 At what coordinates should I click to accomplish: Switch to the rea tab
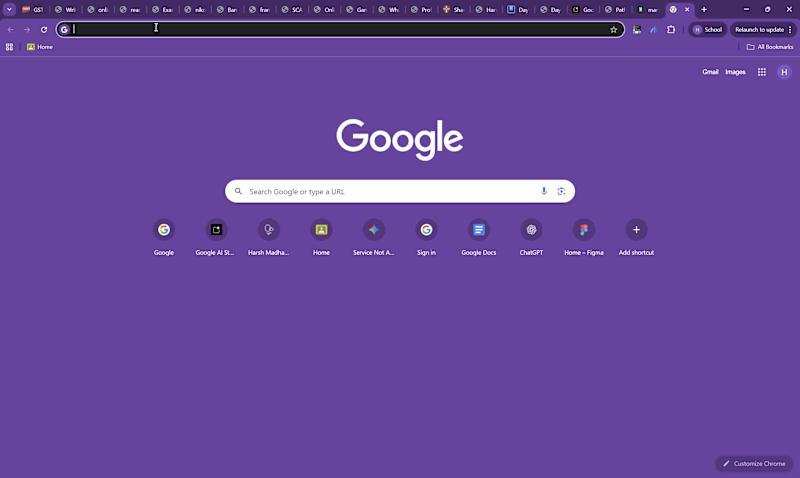130,9
